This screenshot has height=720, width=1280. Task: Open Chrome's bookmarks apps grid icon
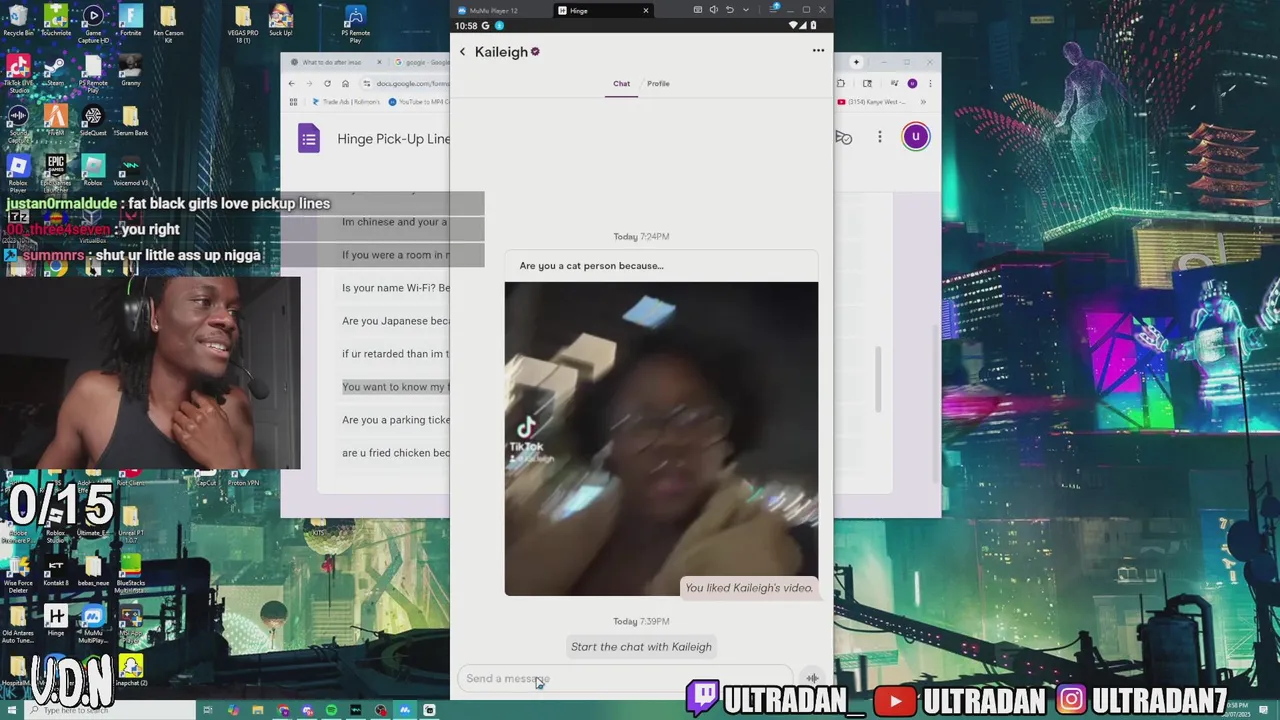pyautogui.click(x=293, y=102)
